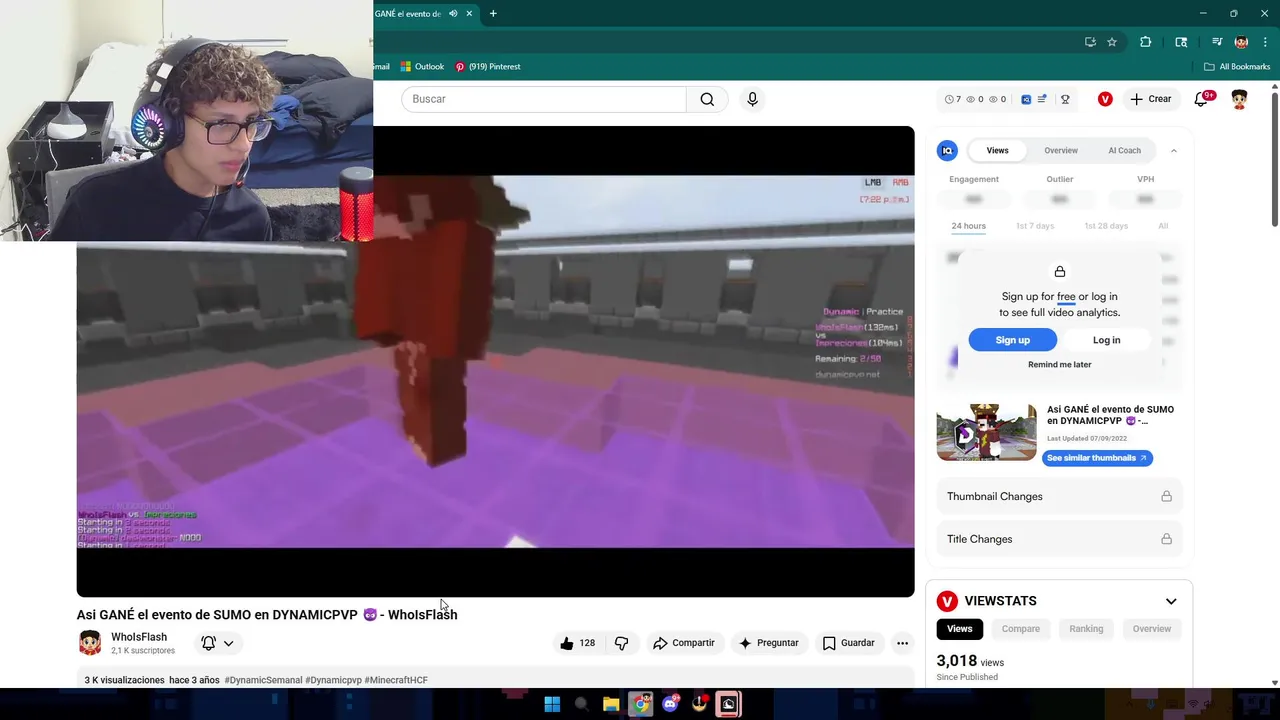Open All Bookmarks folder

tap(1237, 67)
